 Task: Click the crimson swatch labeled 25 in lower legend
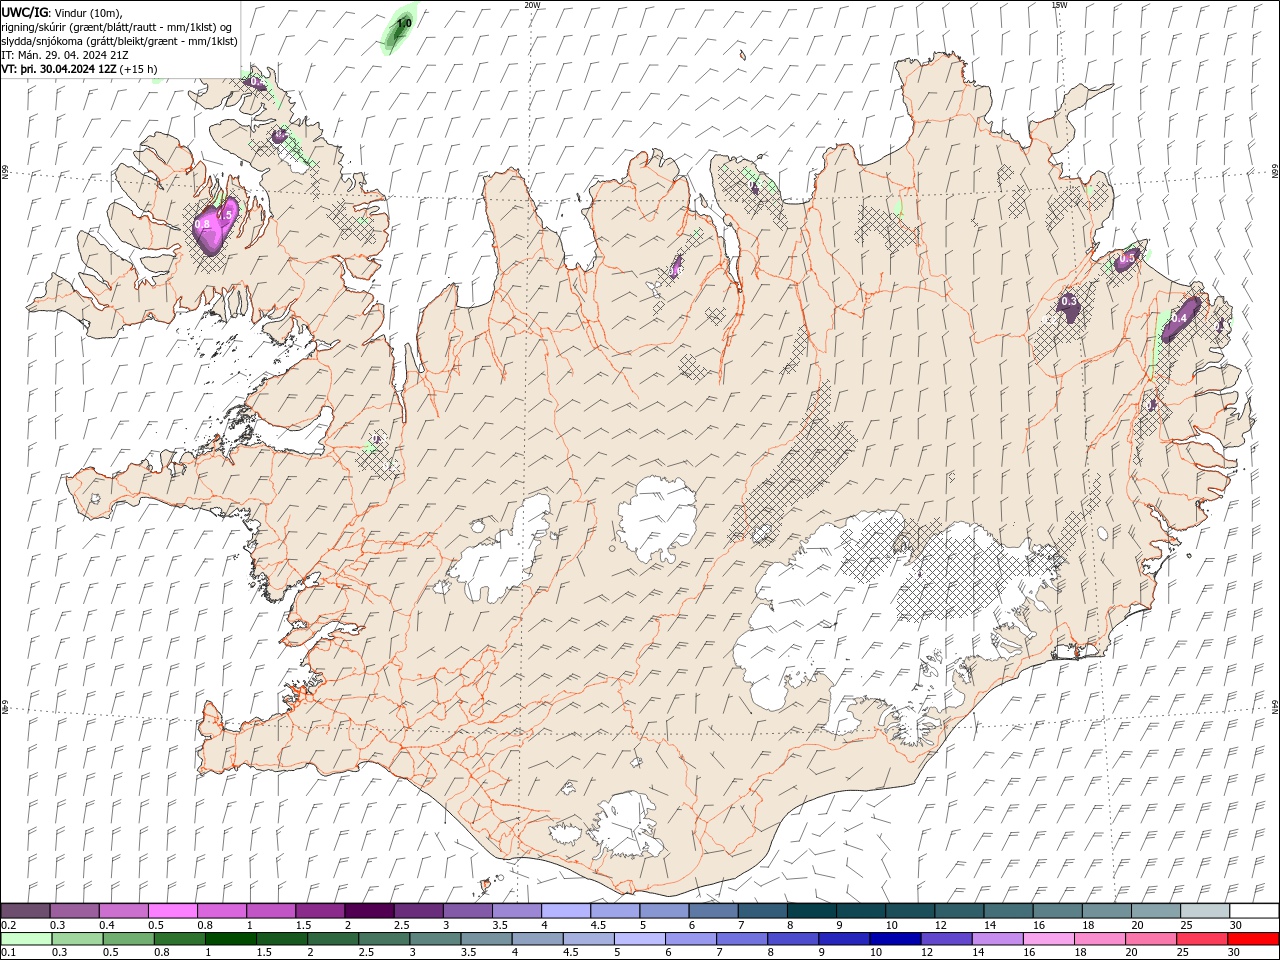click(1202, 939)
